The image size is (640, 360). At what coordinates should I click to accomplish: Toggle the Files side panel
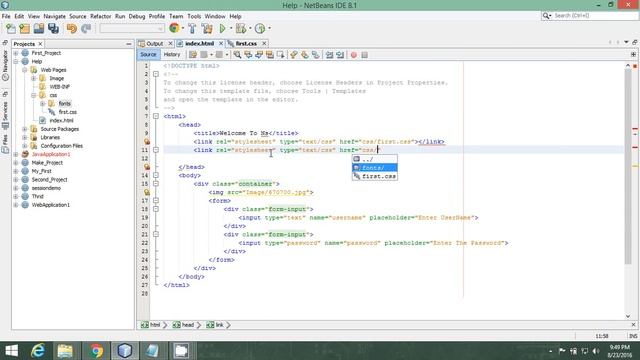[5, 144]
